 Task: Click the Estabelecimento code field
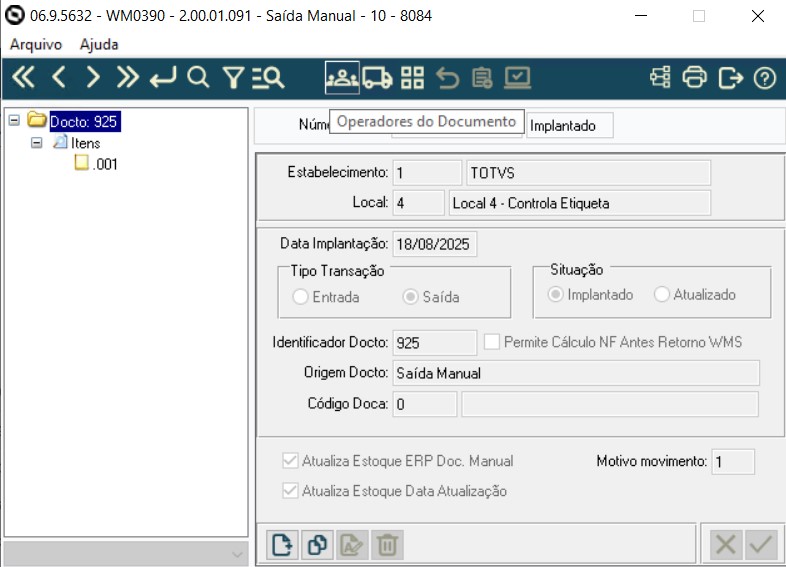click(x=427, y=173)
